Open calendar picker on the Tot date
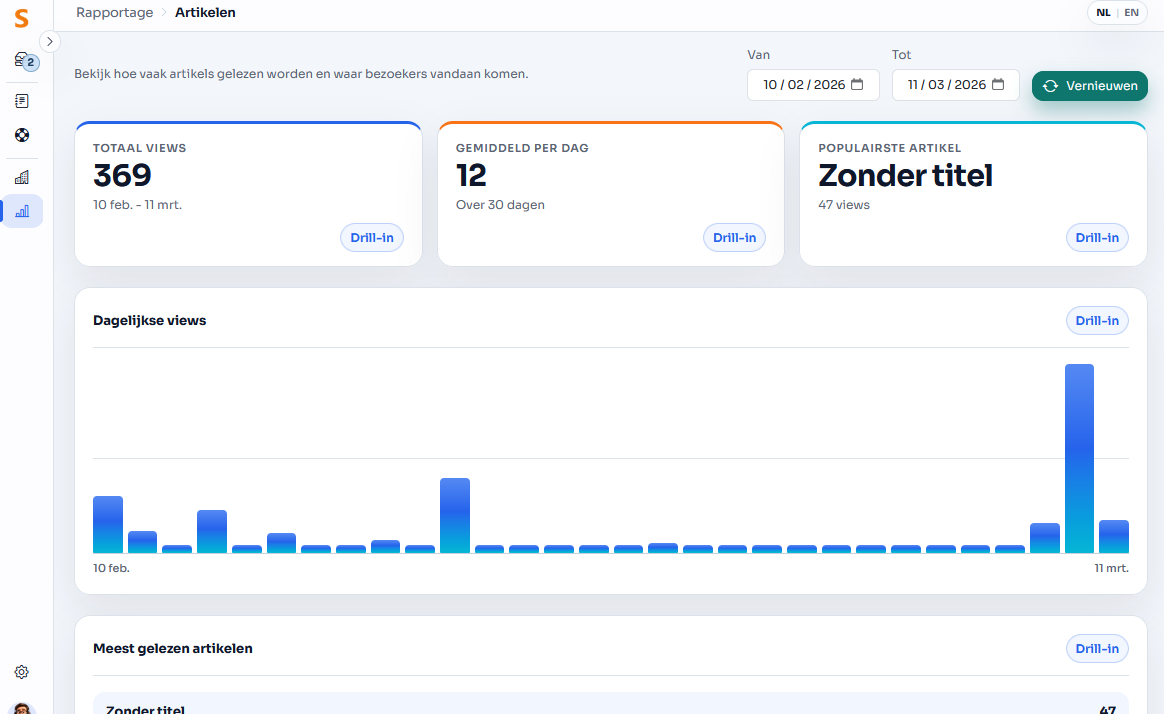This screenshot has height=714, width=1164. (x=997, y=85)
